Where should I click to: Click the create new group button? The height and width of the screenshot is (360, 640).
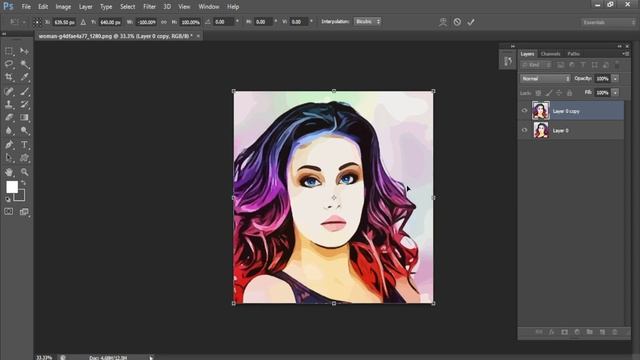click(x=589, y=332)
